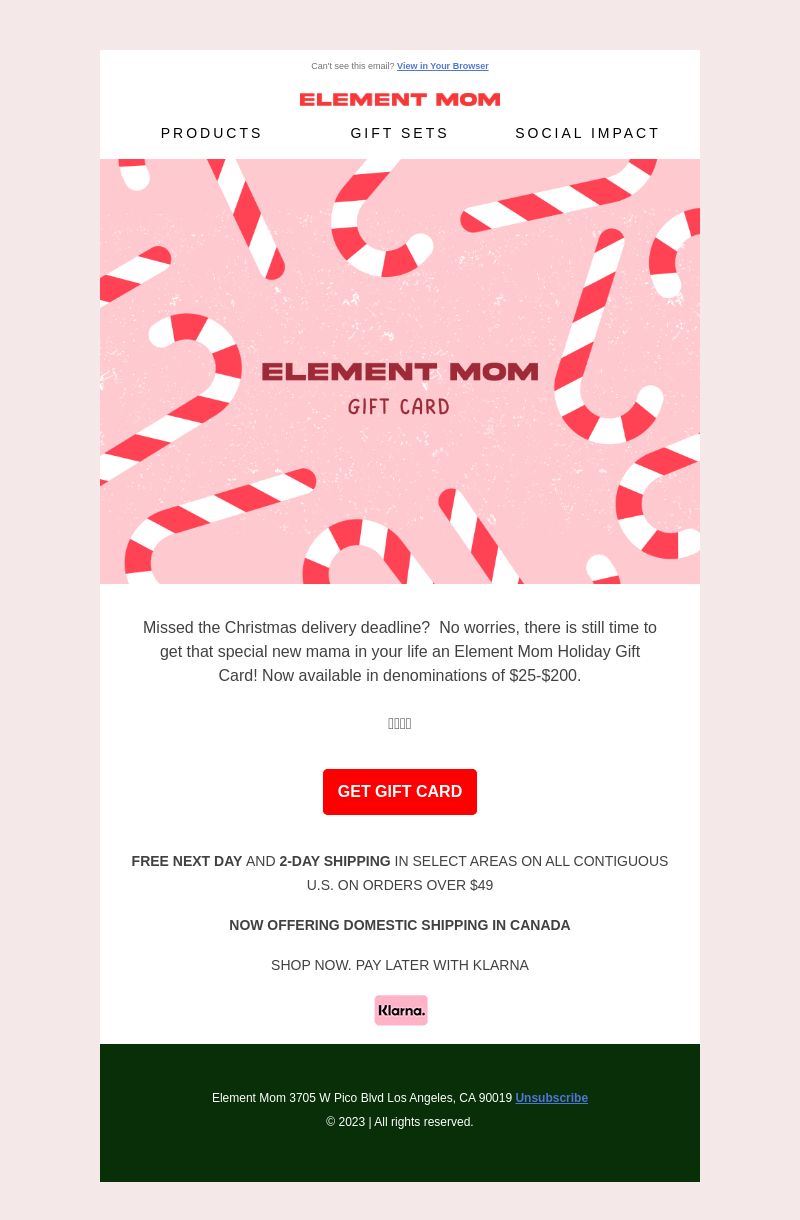The image size is (800, 1220).
Task: Click the Los Angeles address in the footer
Action: [362, 1098]
